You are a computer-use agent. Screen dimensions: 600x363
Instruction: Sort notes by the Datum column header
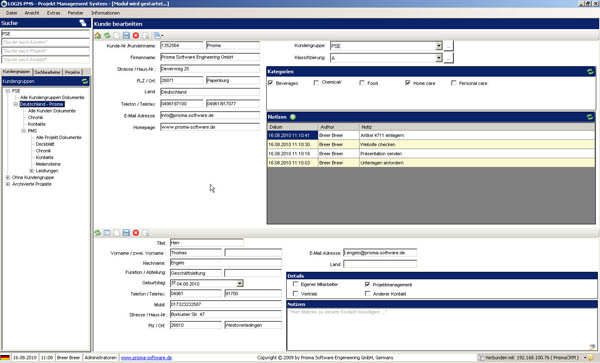coord(292,127)
